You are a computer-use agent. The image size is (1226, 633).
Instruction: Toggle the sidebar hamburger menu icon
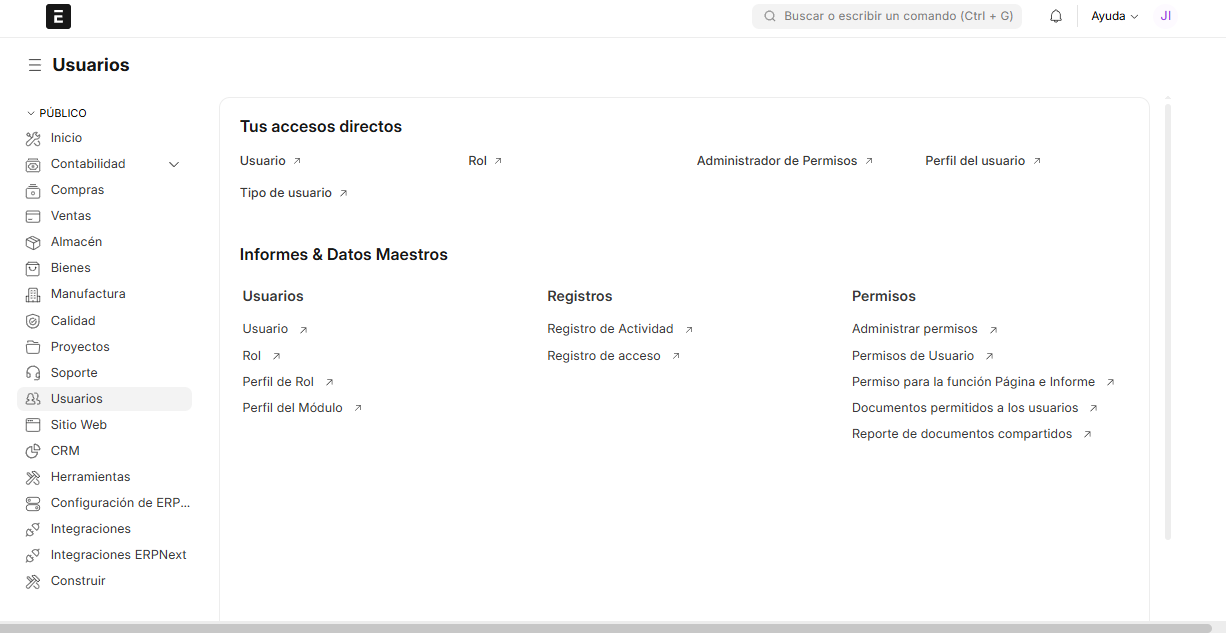35,65
